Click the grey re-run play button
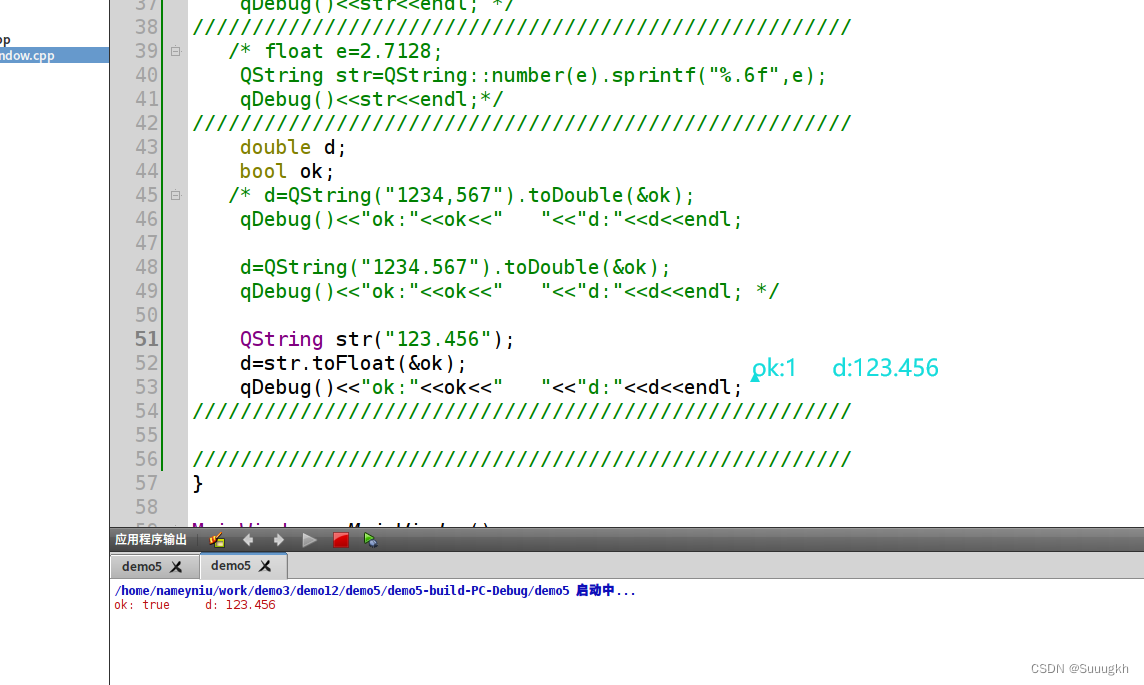 309,540
